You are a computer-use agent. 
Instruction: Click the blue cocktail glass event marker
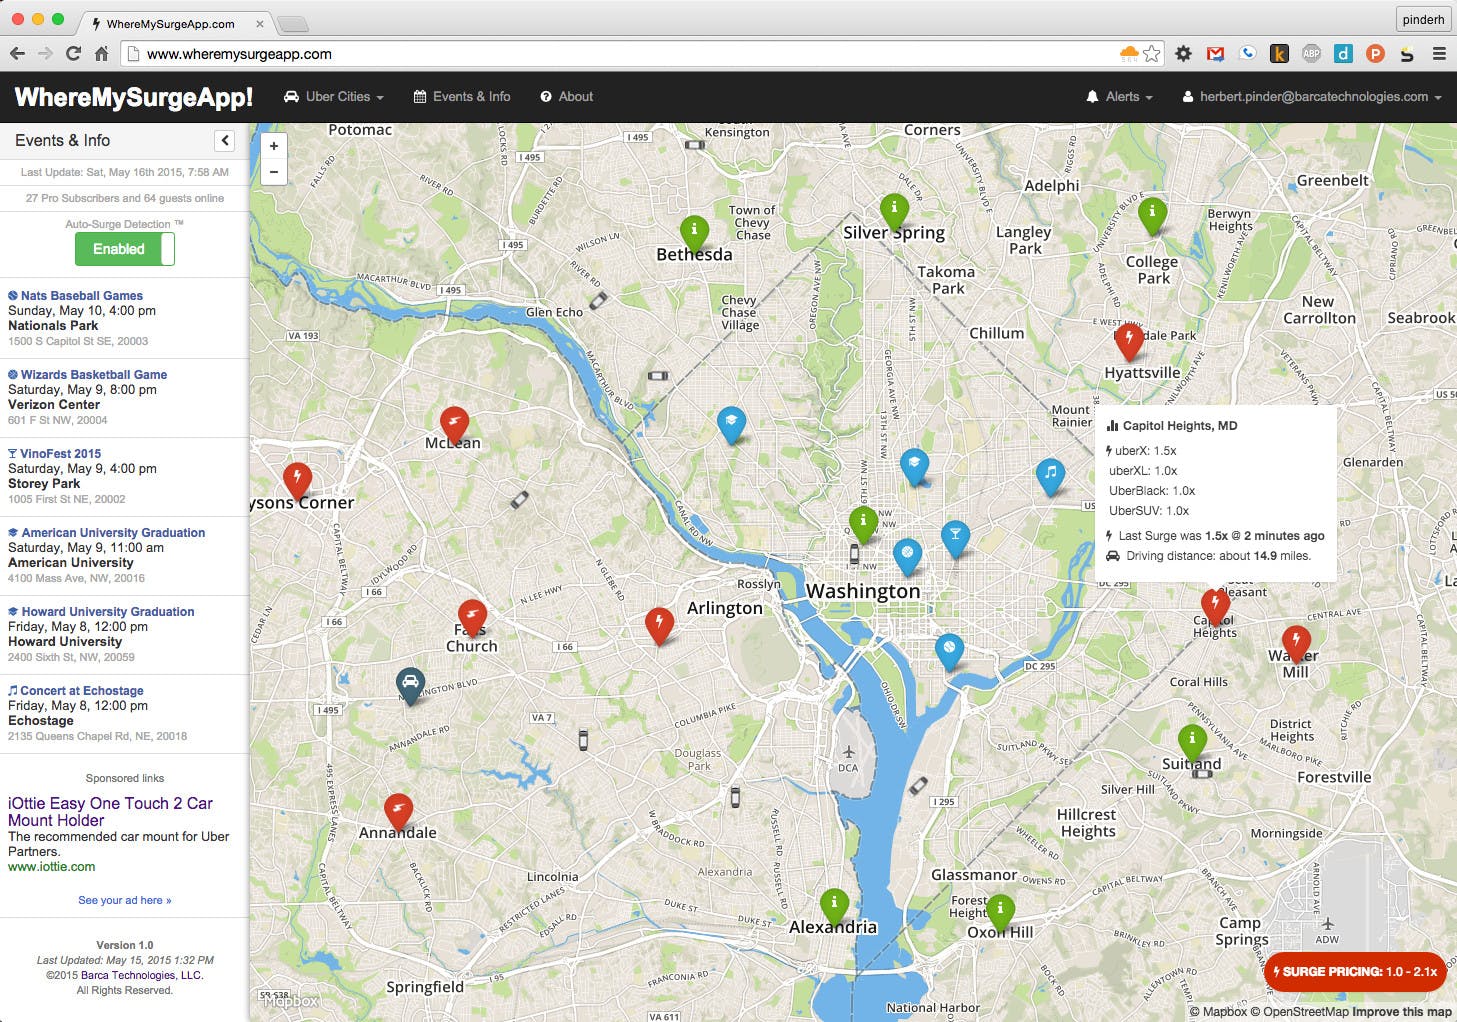[x=955, y=537]
